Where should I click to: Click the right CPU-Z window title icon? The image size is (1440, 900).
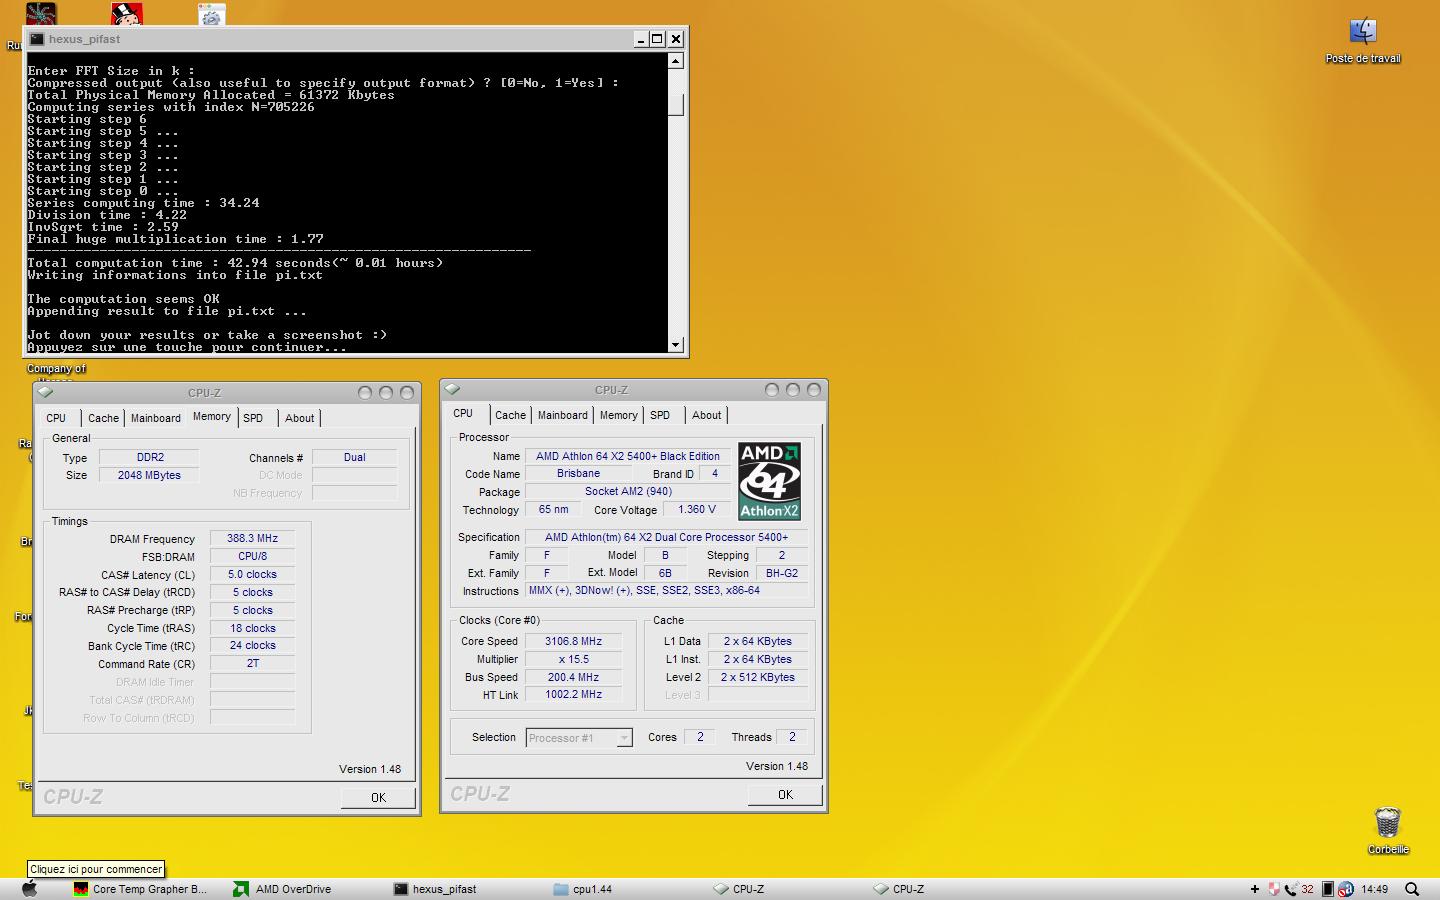[453, 389]
